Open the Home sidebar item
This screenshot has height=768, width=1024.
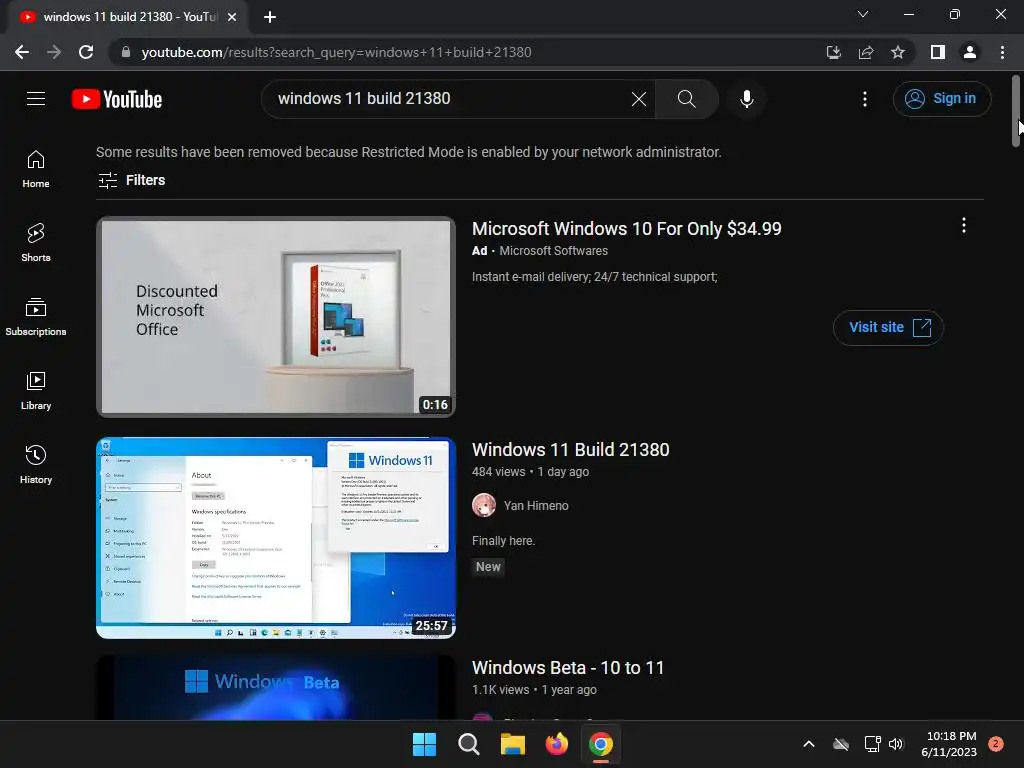pos(36,168)
